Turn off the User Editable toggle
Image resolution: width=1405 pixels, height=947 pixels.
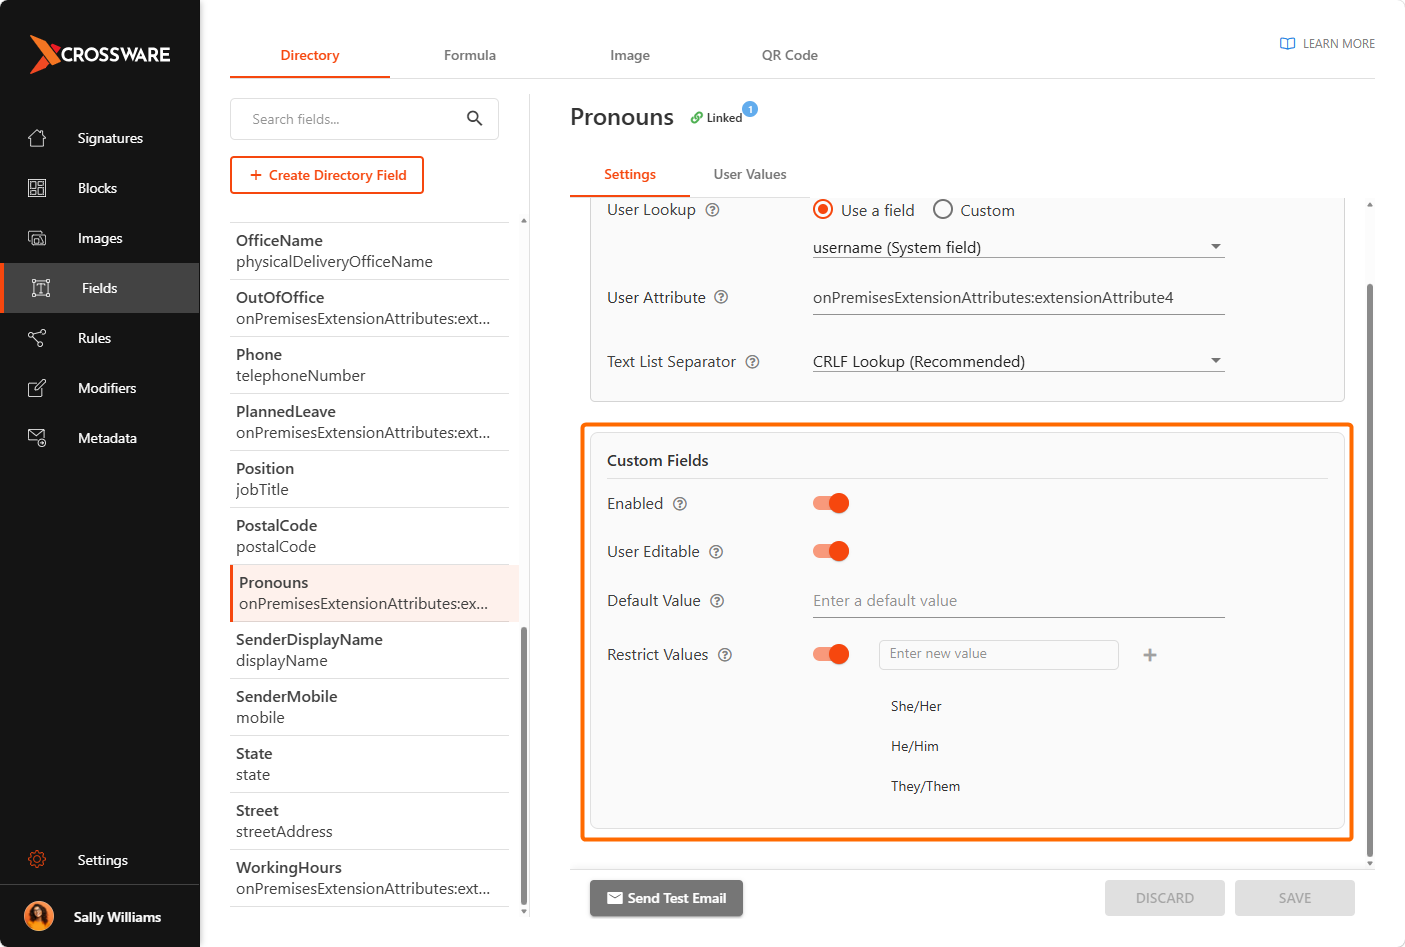click(831, 551)
